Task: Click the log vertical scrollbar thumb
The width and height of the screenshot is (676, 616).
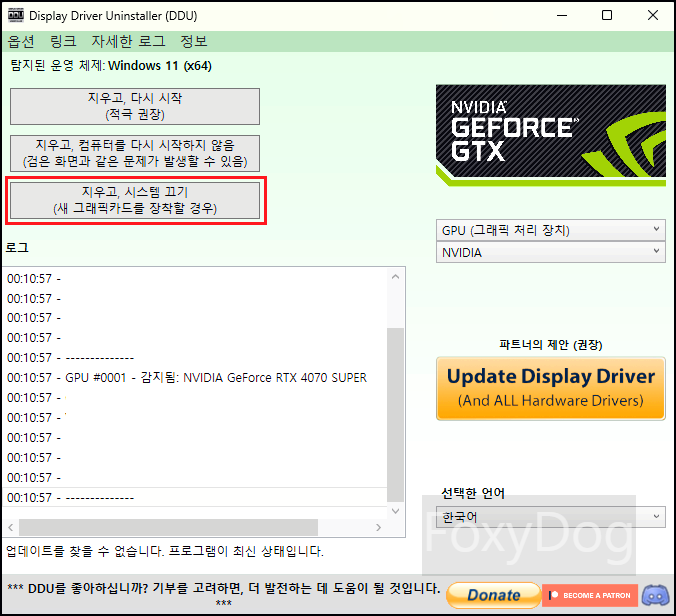Action: (395, 415)
